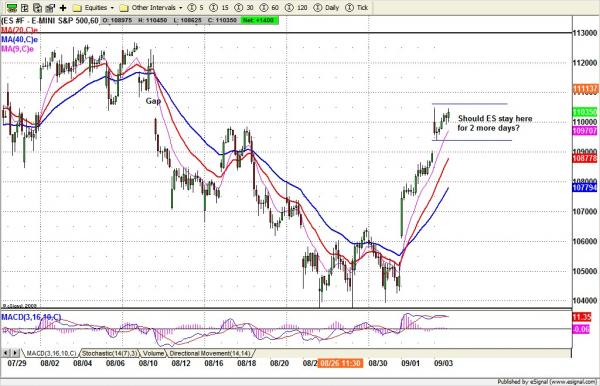Image resolution: width=600 pixels, height=386 pixels.
Task: Open the MACD(3,16,10,C) study tab
Action: [x=51, y=353]
